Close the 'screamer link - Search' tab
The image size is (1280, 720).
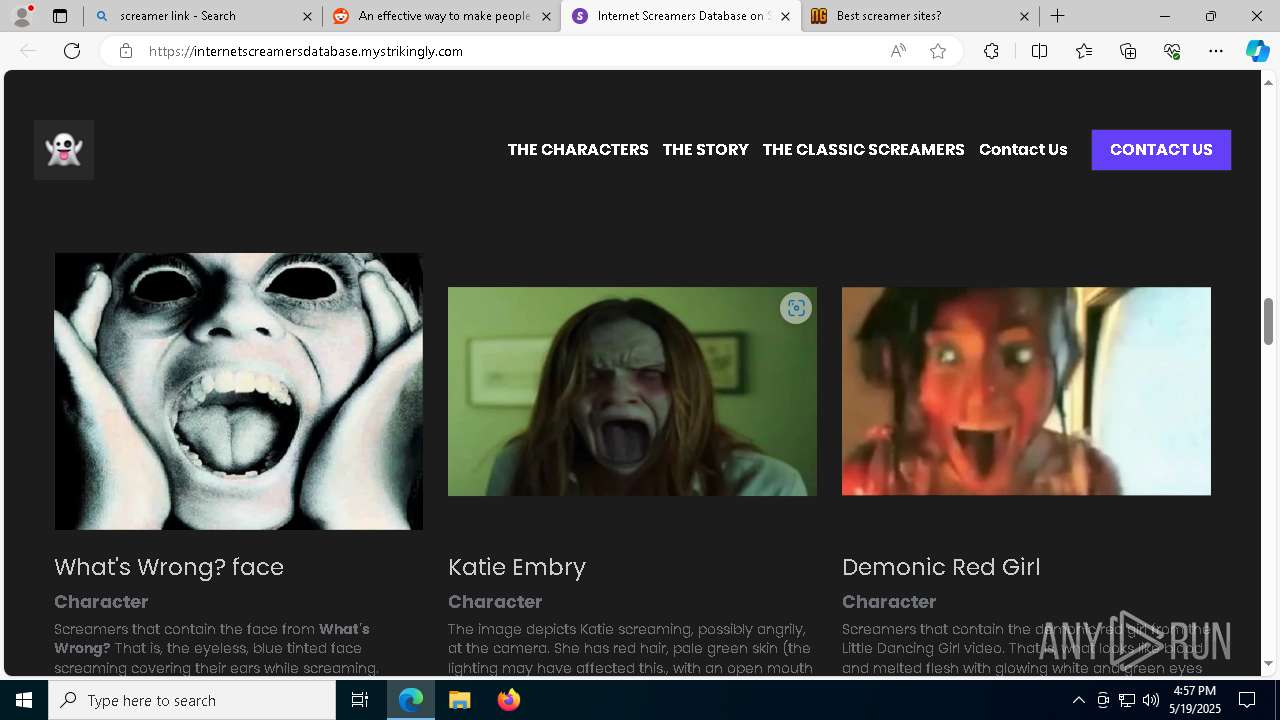point(307,16)
